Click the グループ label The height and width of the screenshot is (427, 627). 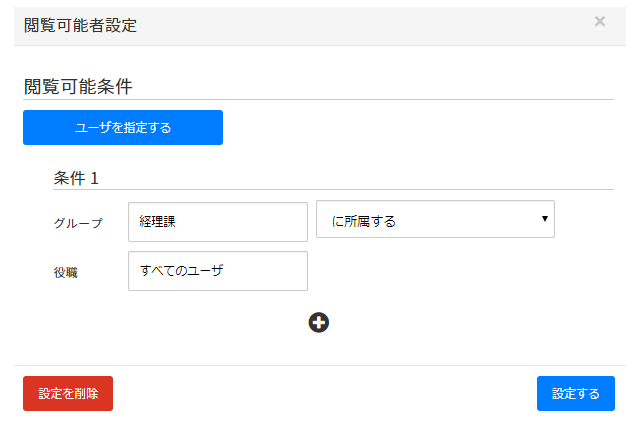point(78,223)
